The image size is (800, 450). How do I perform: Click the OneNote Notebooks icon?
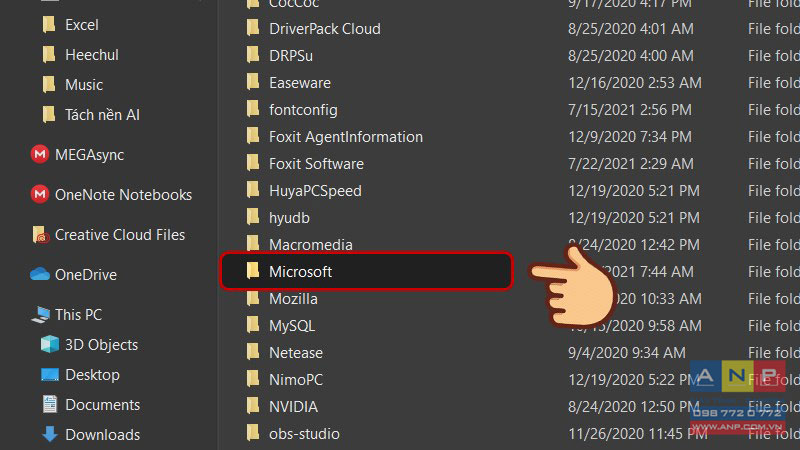40,194
